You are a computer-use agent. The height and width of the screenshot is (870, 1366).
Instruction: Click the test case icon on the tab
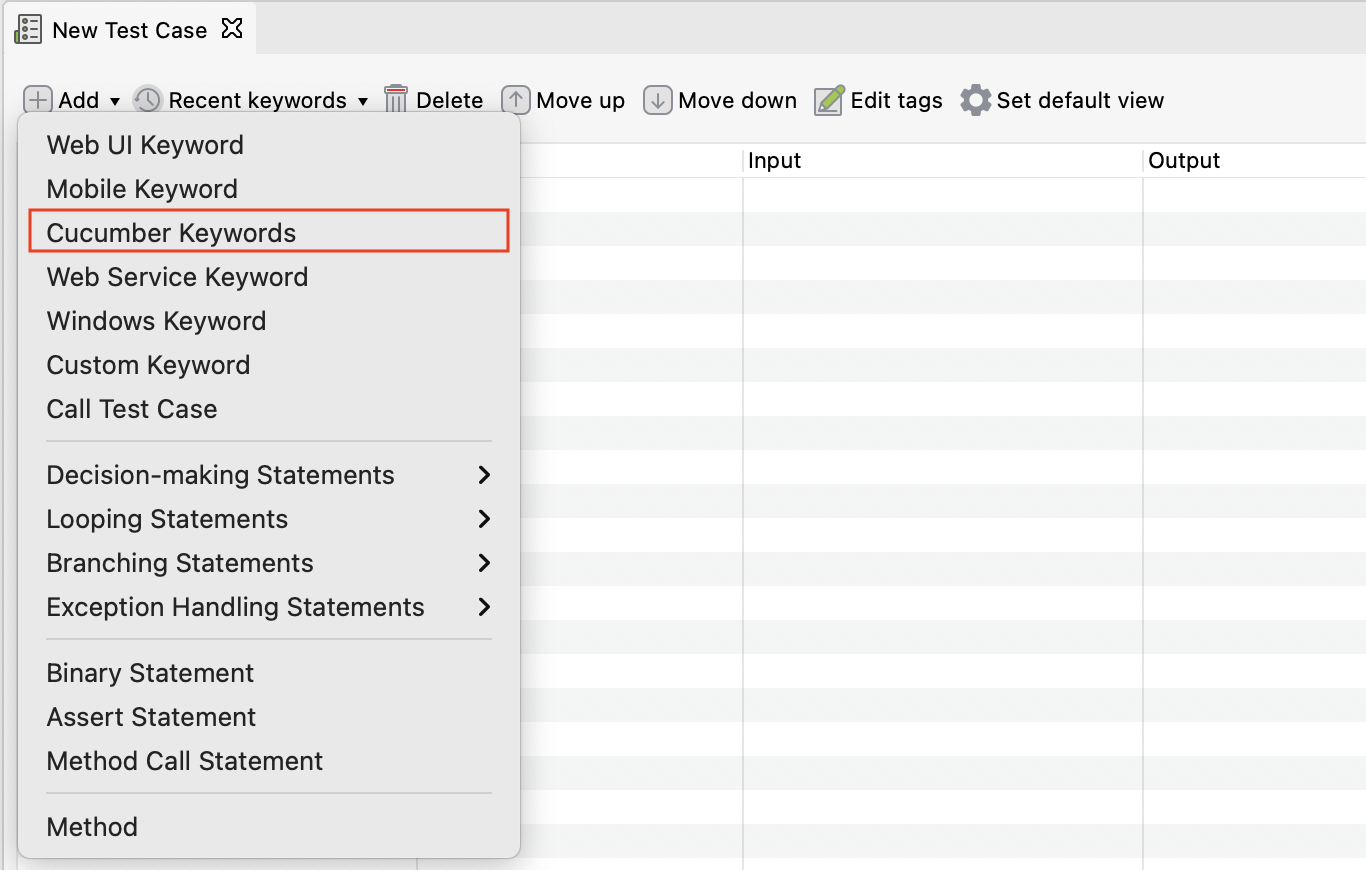[x=28, y=29]
